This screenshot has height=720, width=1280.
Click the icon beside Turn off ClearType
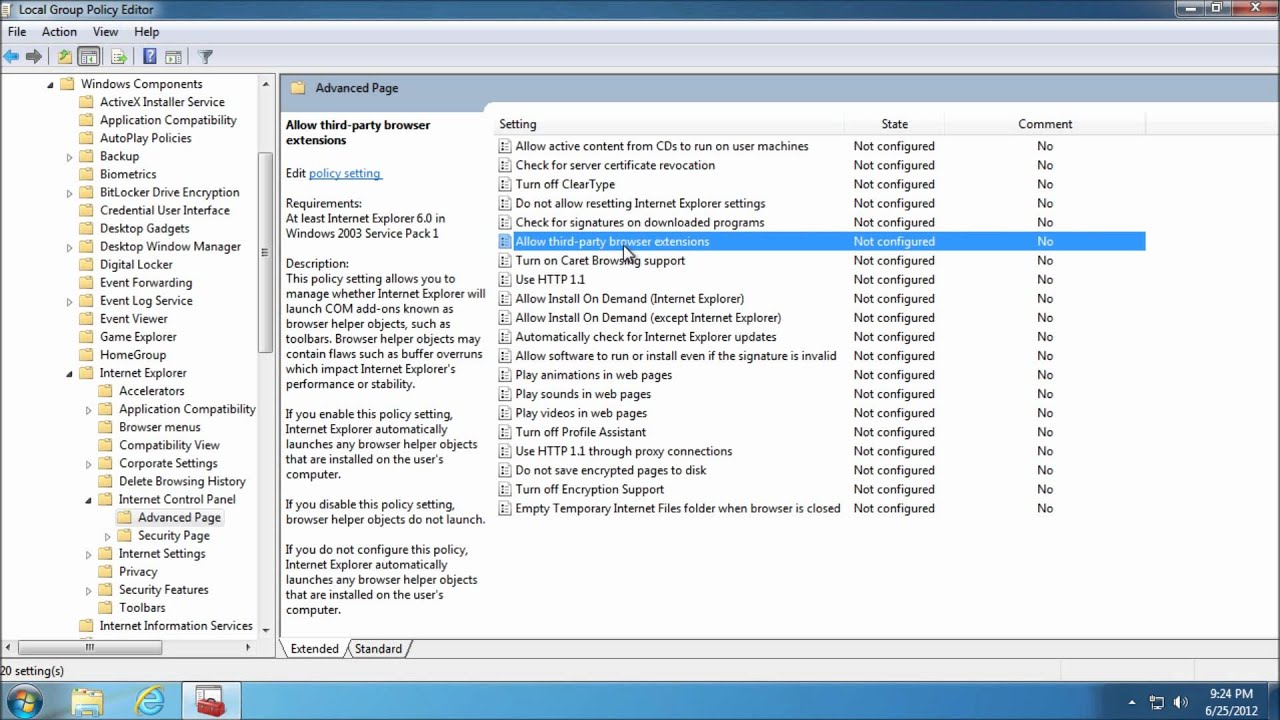click(505, 184)
